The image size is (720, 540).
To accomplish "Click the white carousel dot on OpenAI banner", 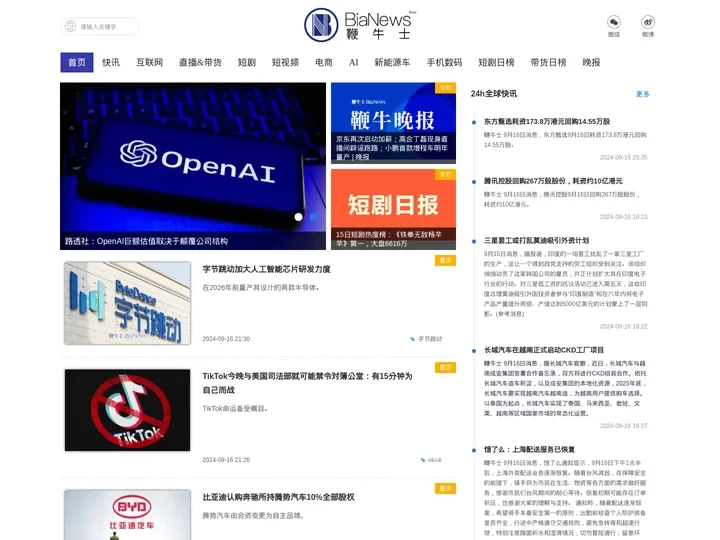I will pos(298,217).
